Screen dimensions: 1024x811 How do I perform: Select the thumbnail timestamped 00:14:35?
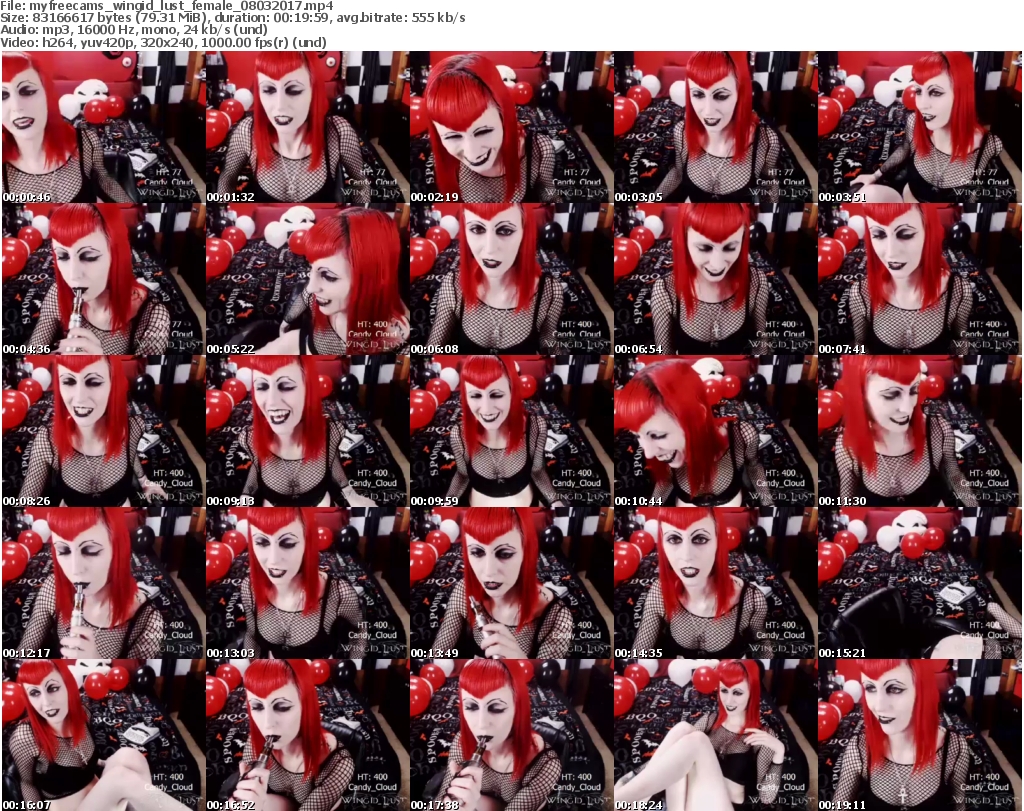pos(715,583)
